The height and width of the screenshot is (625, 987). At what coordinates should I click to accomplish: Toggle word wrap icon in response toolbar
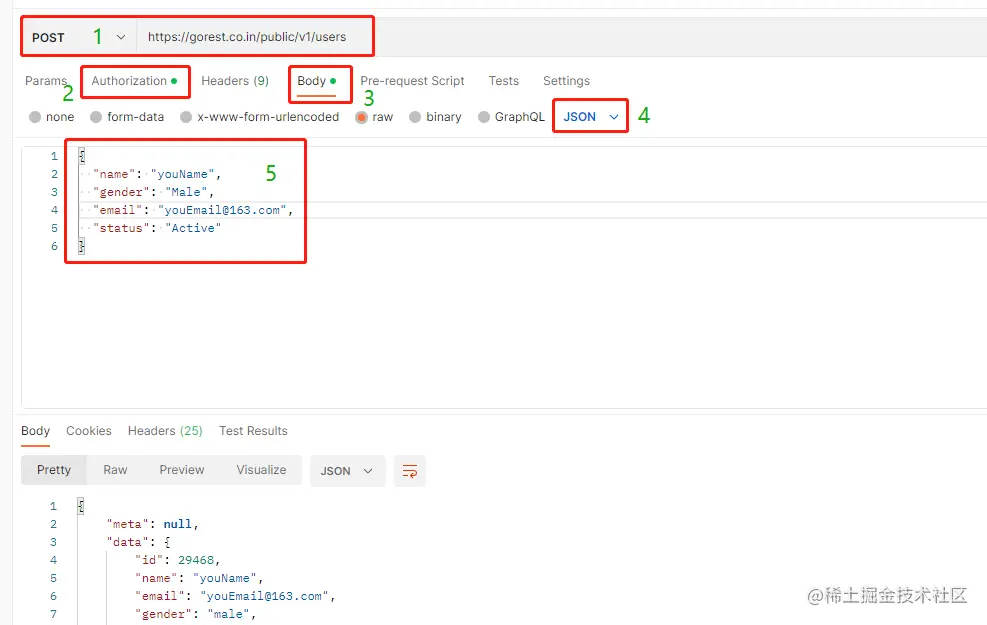tap(410, 471)
